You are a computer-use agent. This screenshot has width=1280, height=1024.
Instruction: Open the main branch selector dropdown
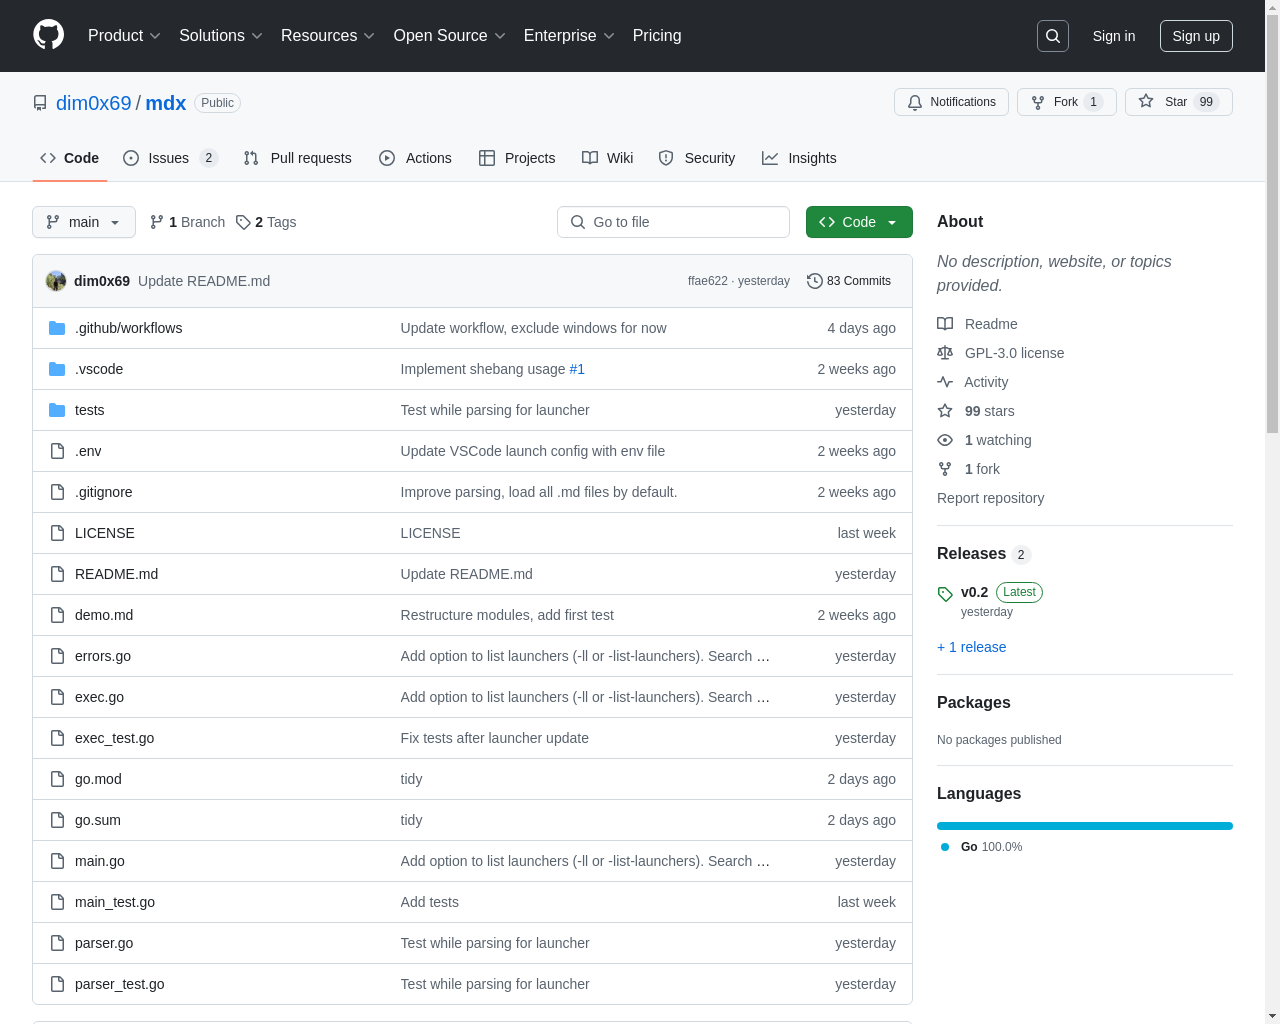point(84,222)
